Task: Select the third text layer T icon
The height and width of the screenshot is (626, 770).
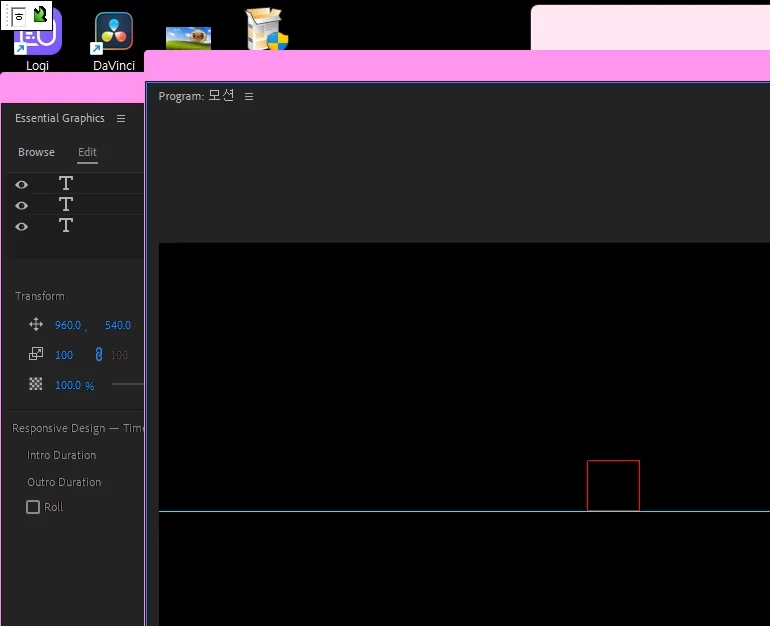Action: (66, 225)
